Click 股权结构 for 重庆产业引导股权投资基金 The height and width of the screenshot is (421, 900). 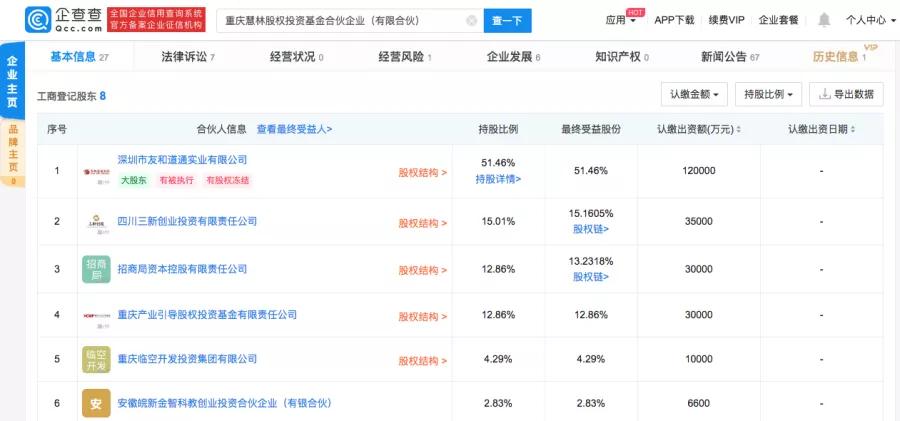pyautogui.click(x=422, y=316)
